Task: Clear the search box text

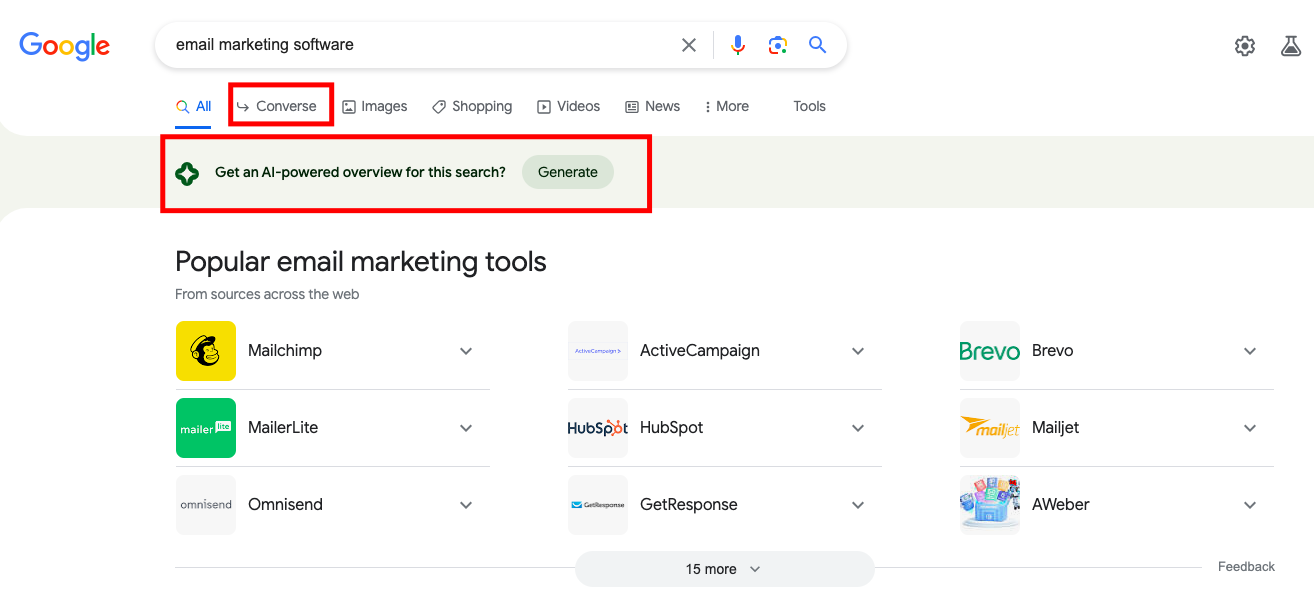Action: [x=689, y=45]
